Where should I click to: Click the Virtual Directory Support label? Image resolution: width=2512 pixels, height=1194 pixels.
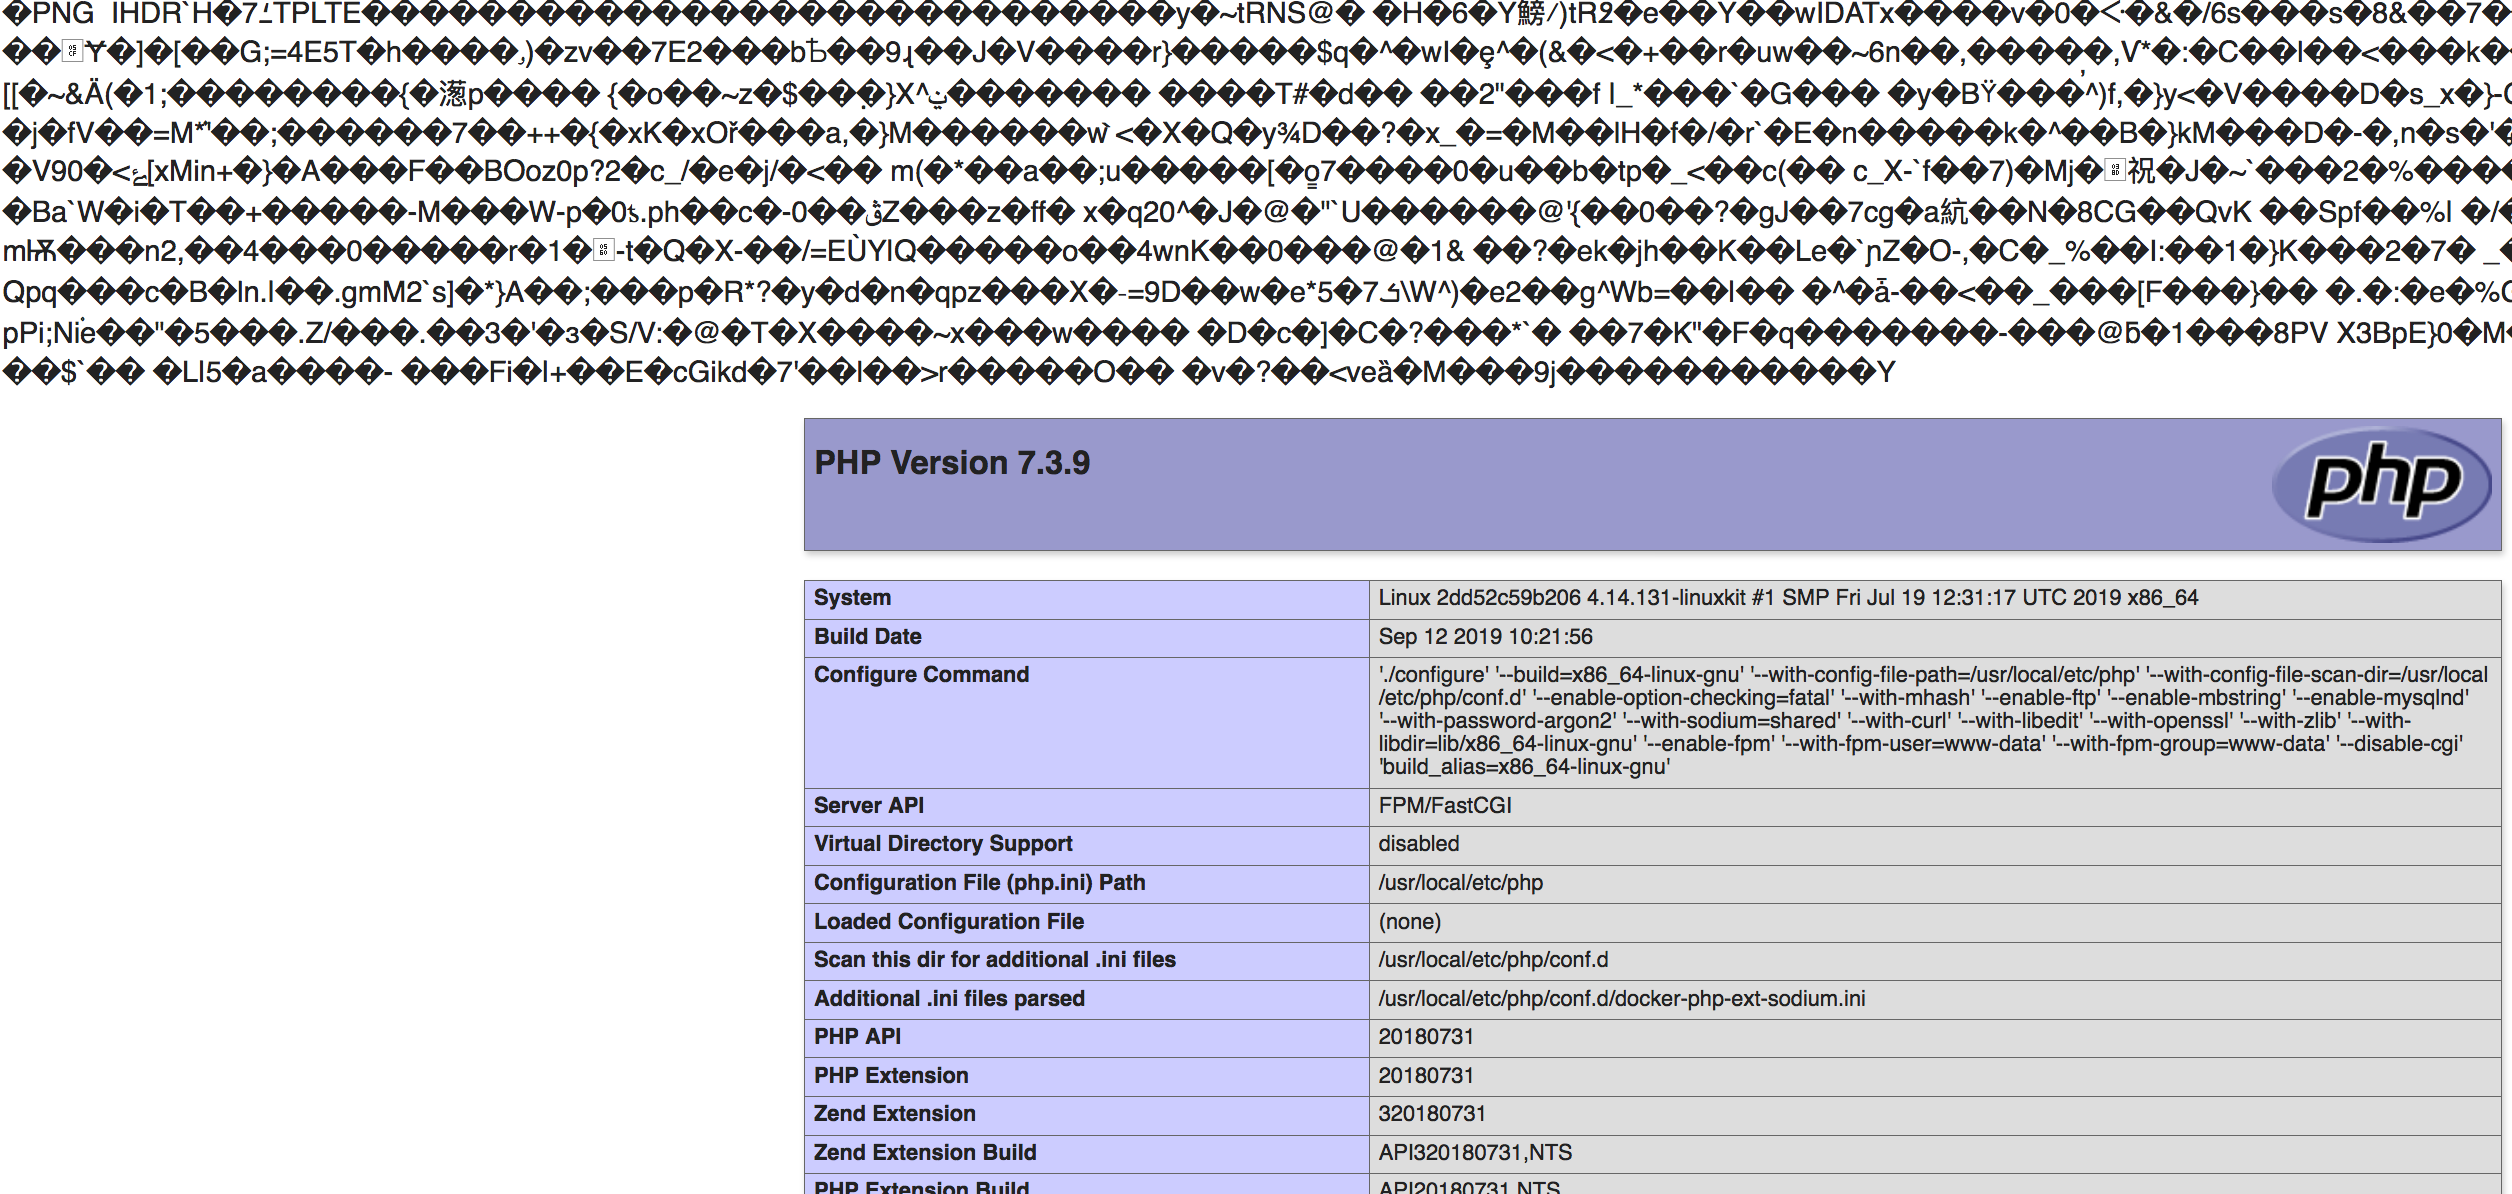point(942,844)
